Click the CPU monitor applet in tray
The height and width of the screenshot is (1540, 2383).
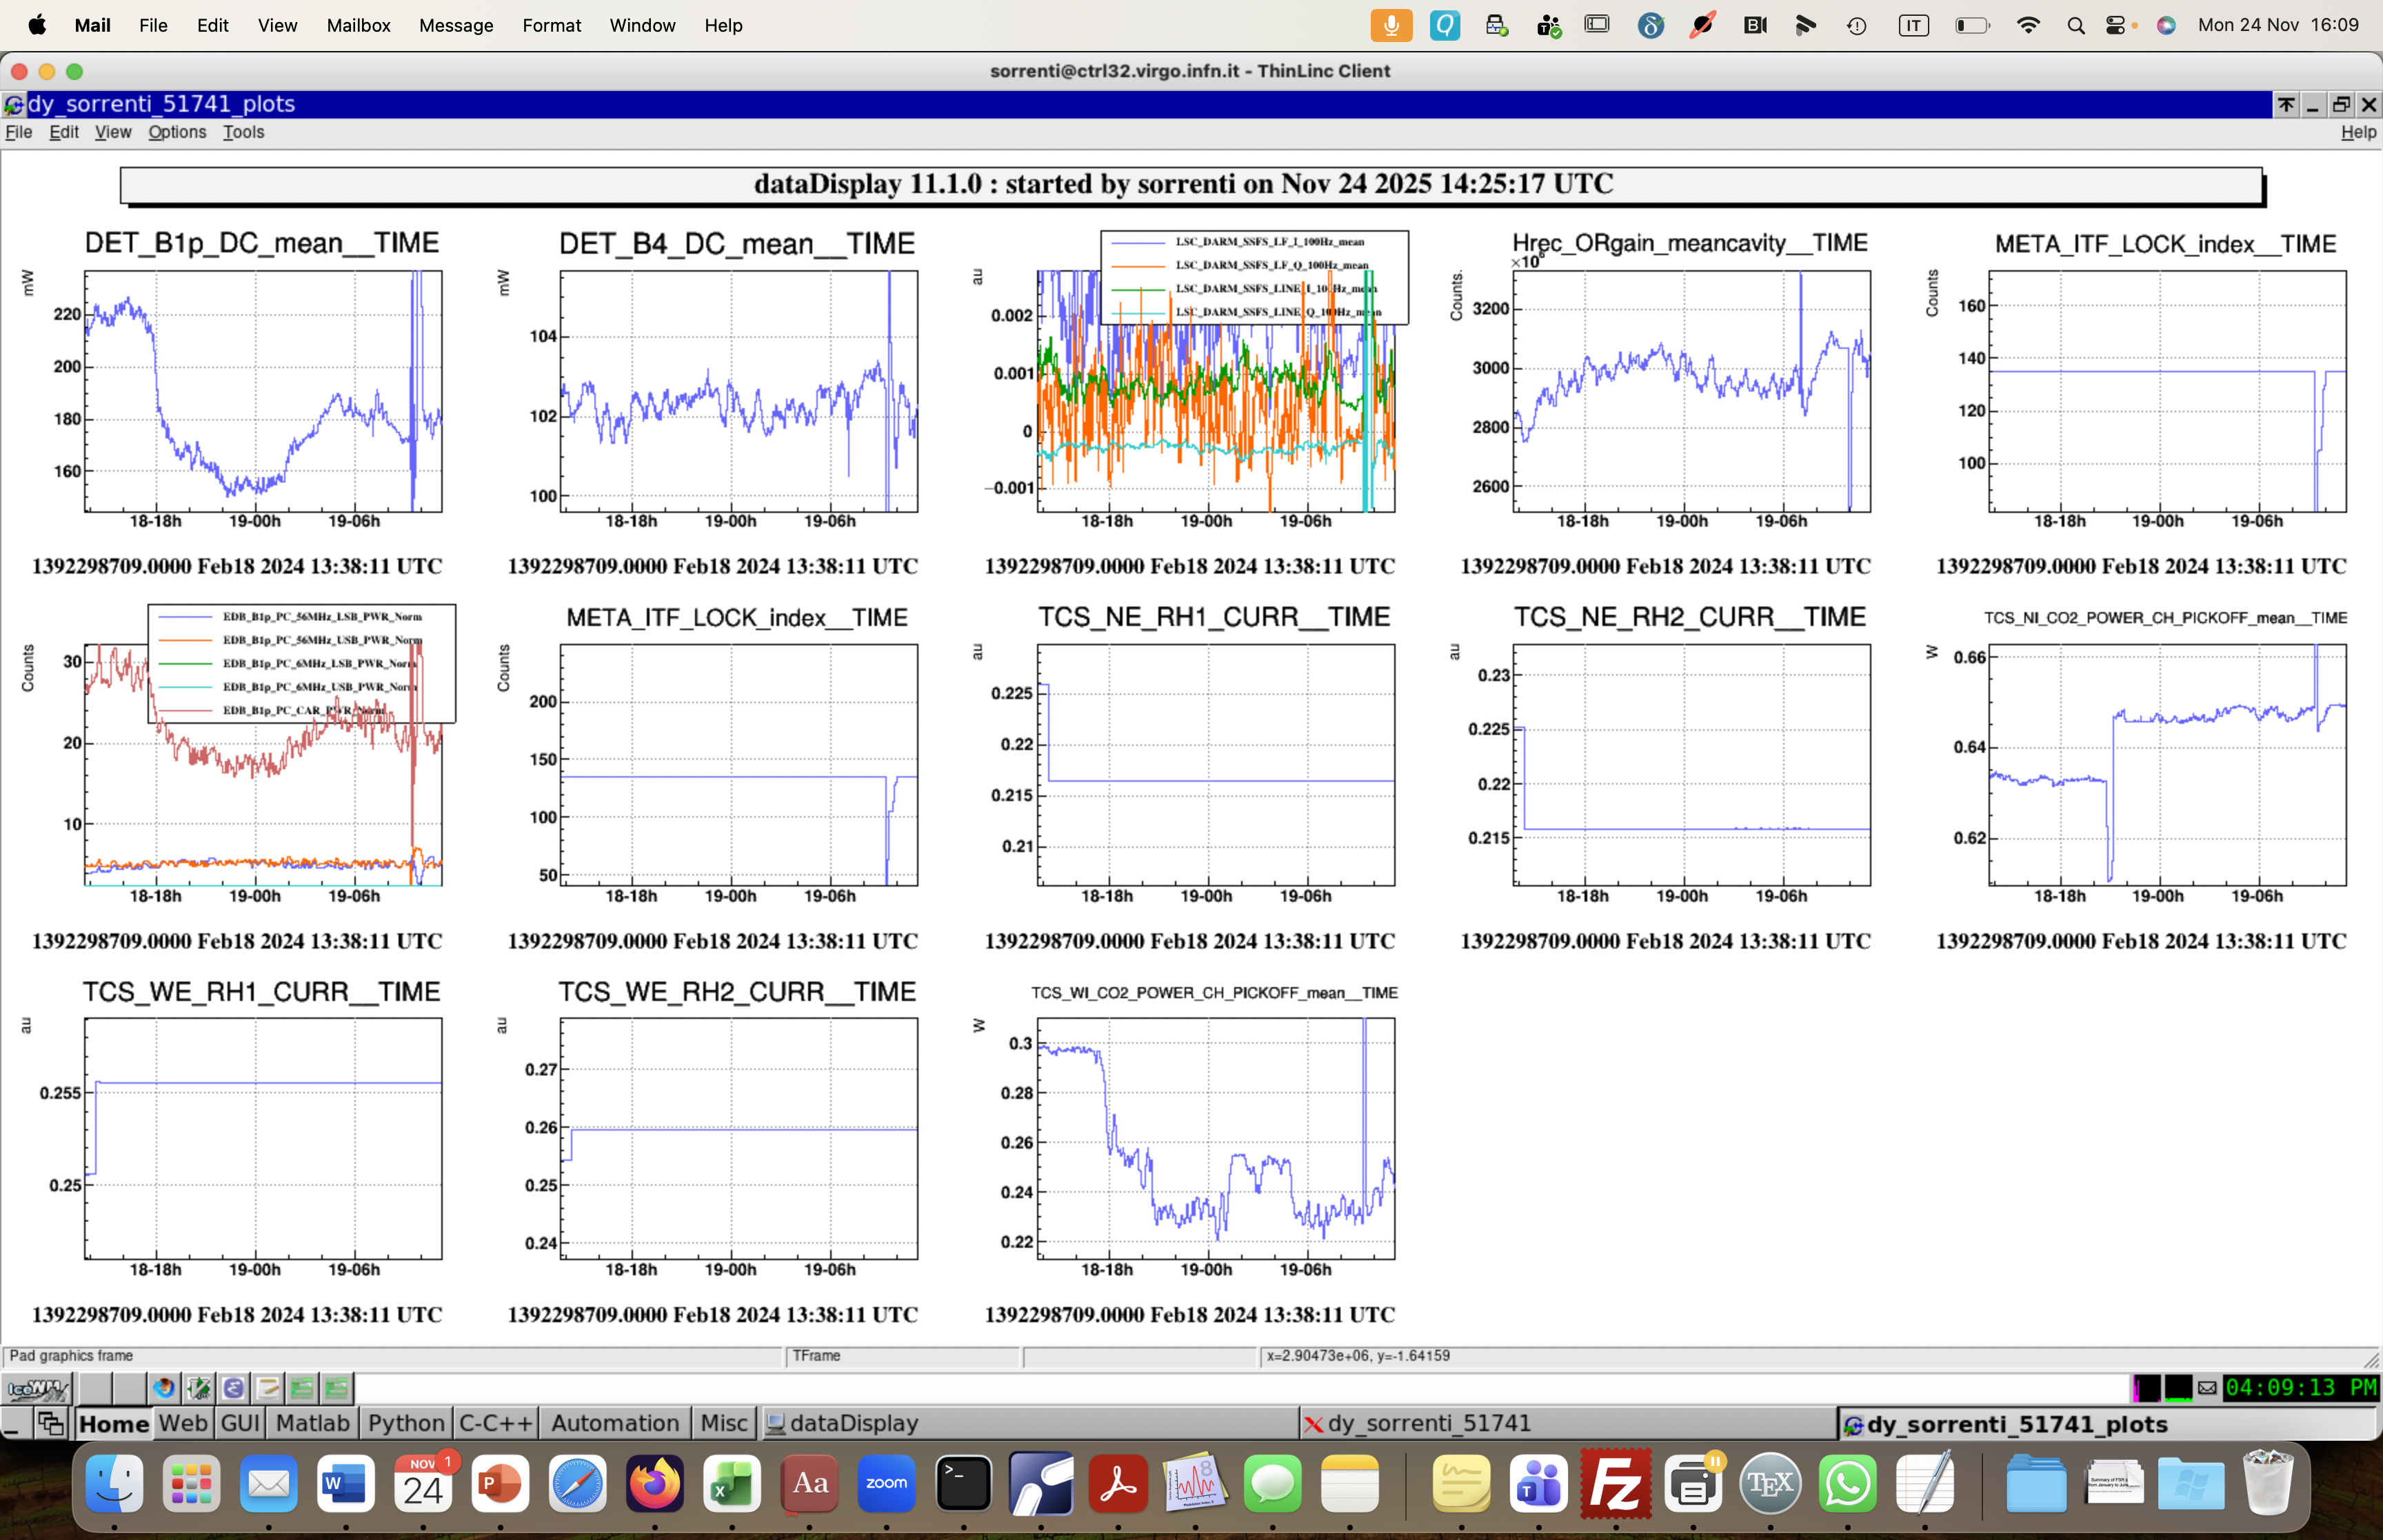(x=2146, y=1388)
